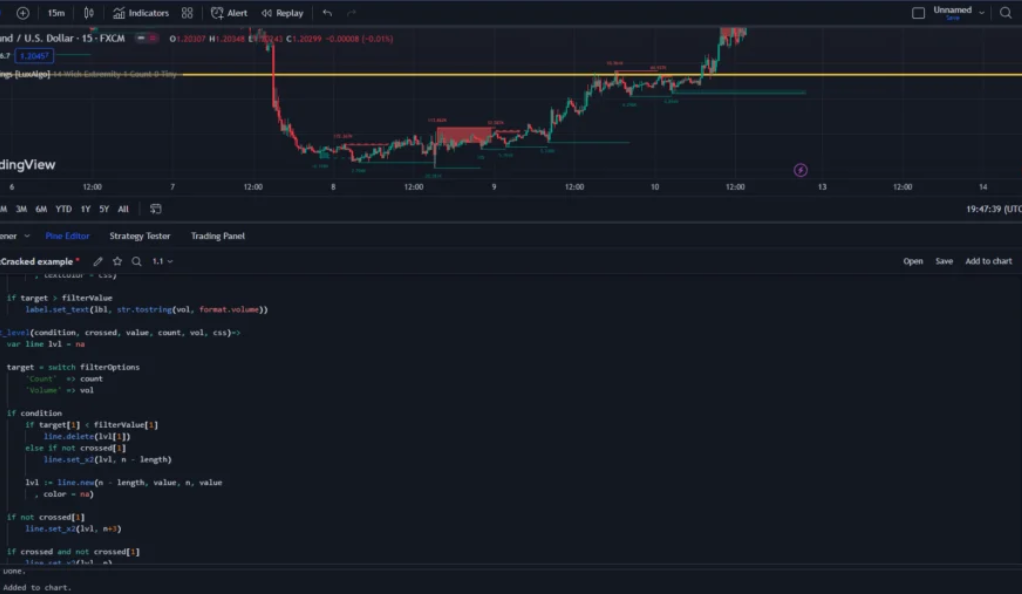The height and width of the screenshot is (594, 1022).
Task: Open the indicator templates grid icon
Action: (x=187, y=13)
